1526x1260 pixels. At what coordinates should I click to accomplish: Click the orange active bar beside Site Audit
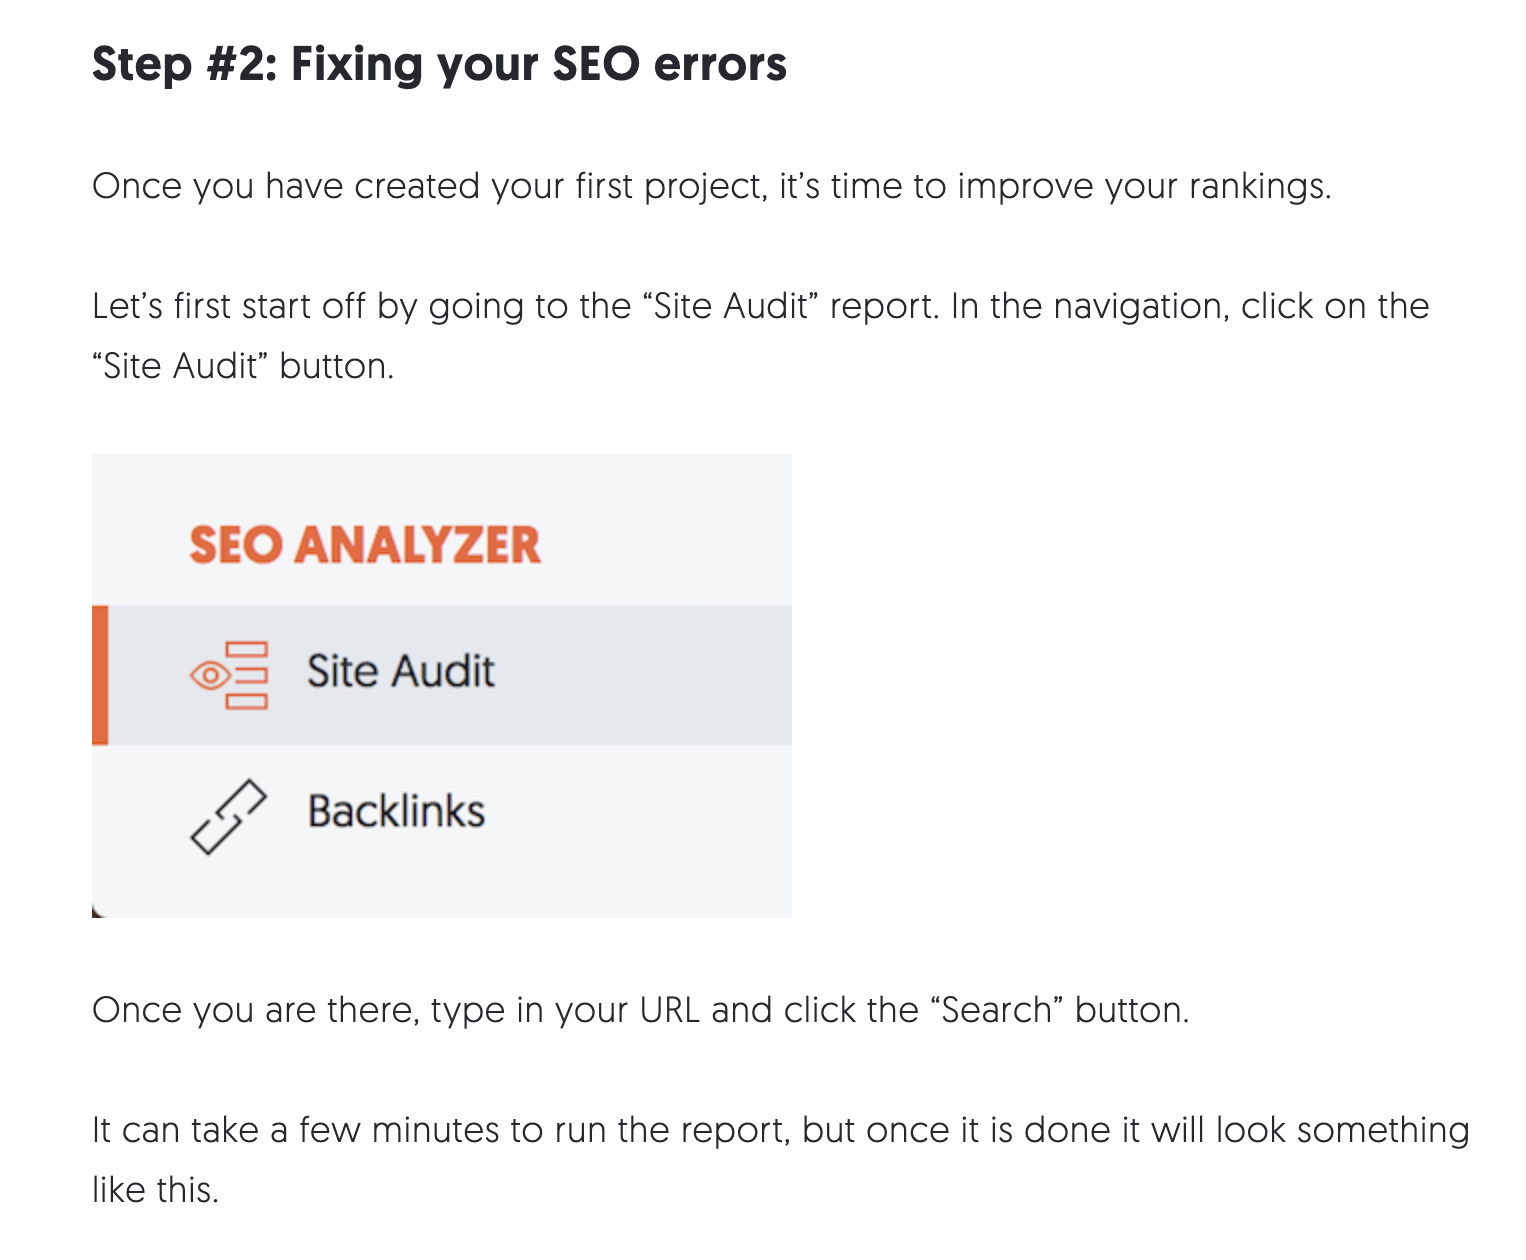click(x=100, y=675)
